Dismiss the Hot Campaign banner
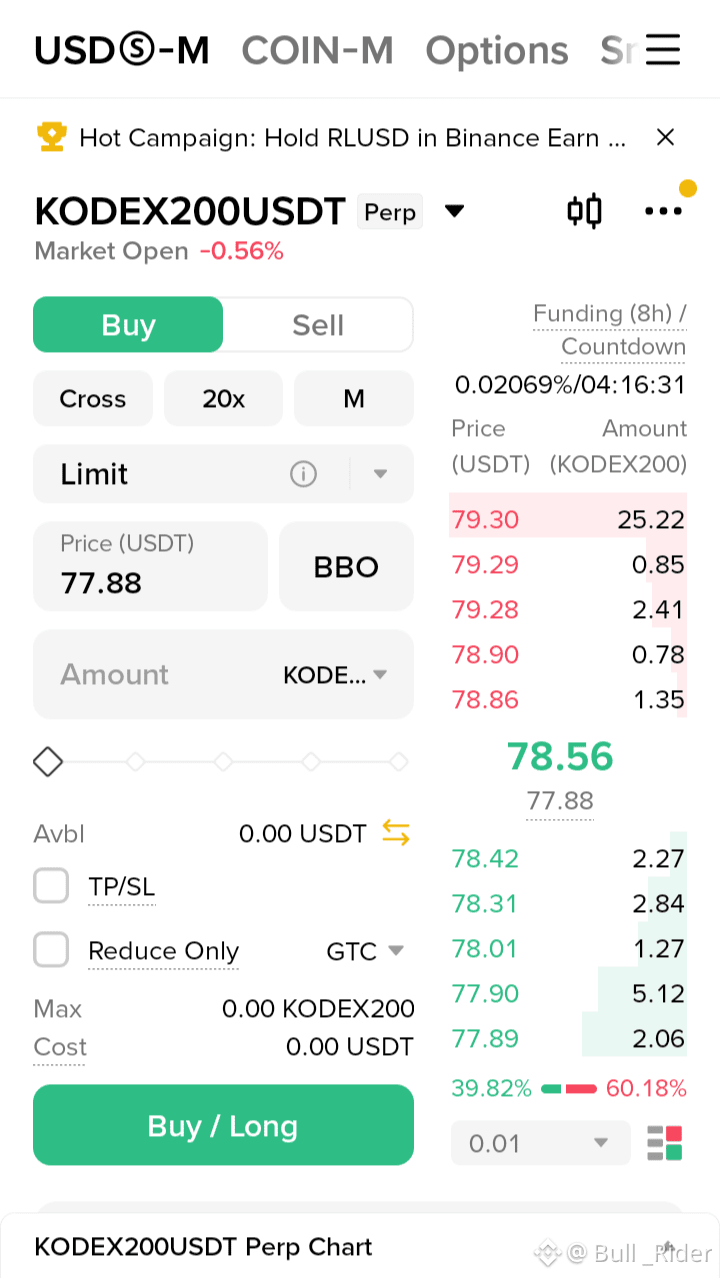 665,137
